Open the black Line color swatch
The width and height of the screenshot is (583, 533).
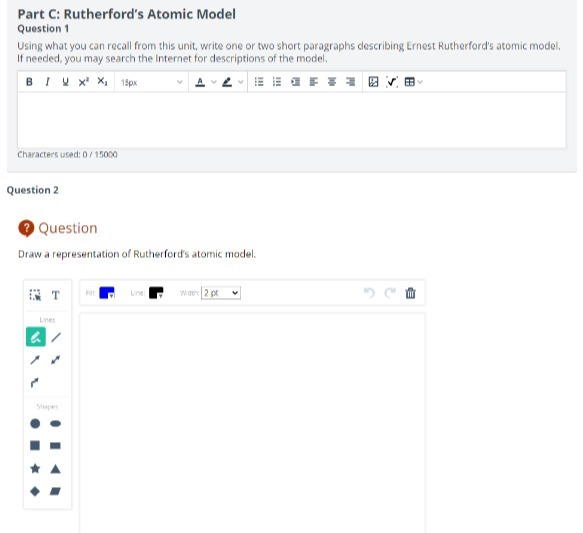point(156,293)
